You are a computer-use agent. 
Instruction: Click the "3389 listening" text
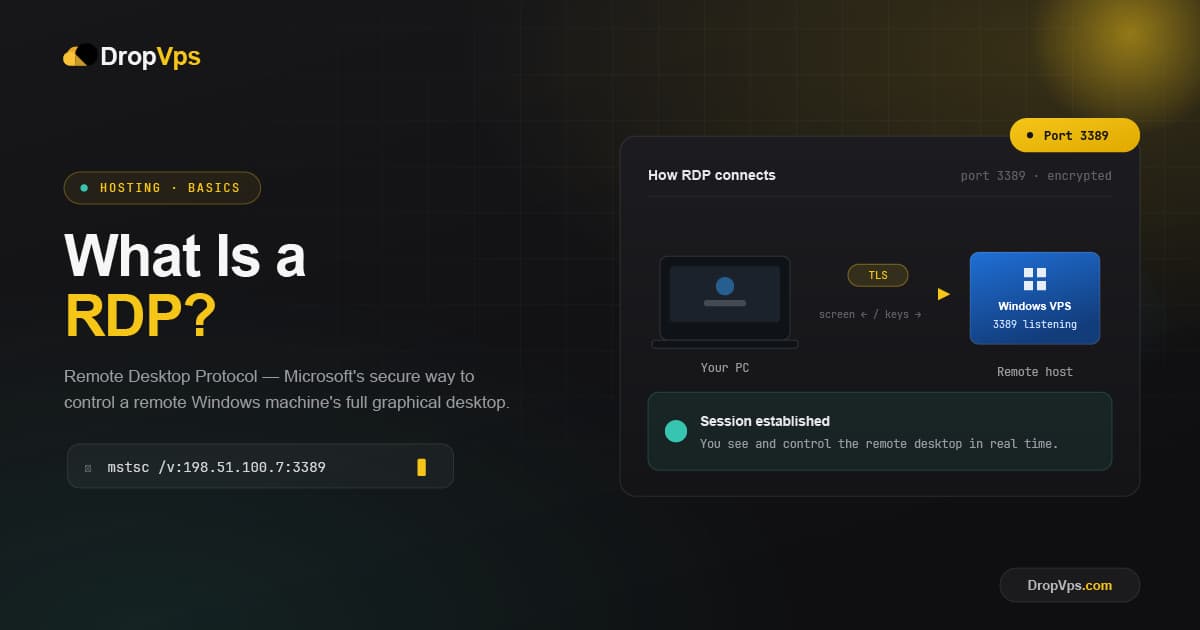1035,324
